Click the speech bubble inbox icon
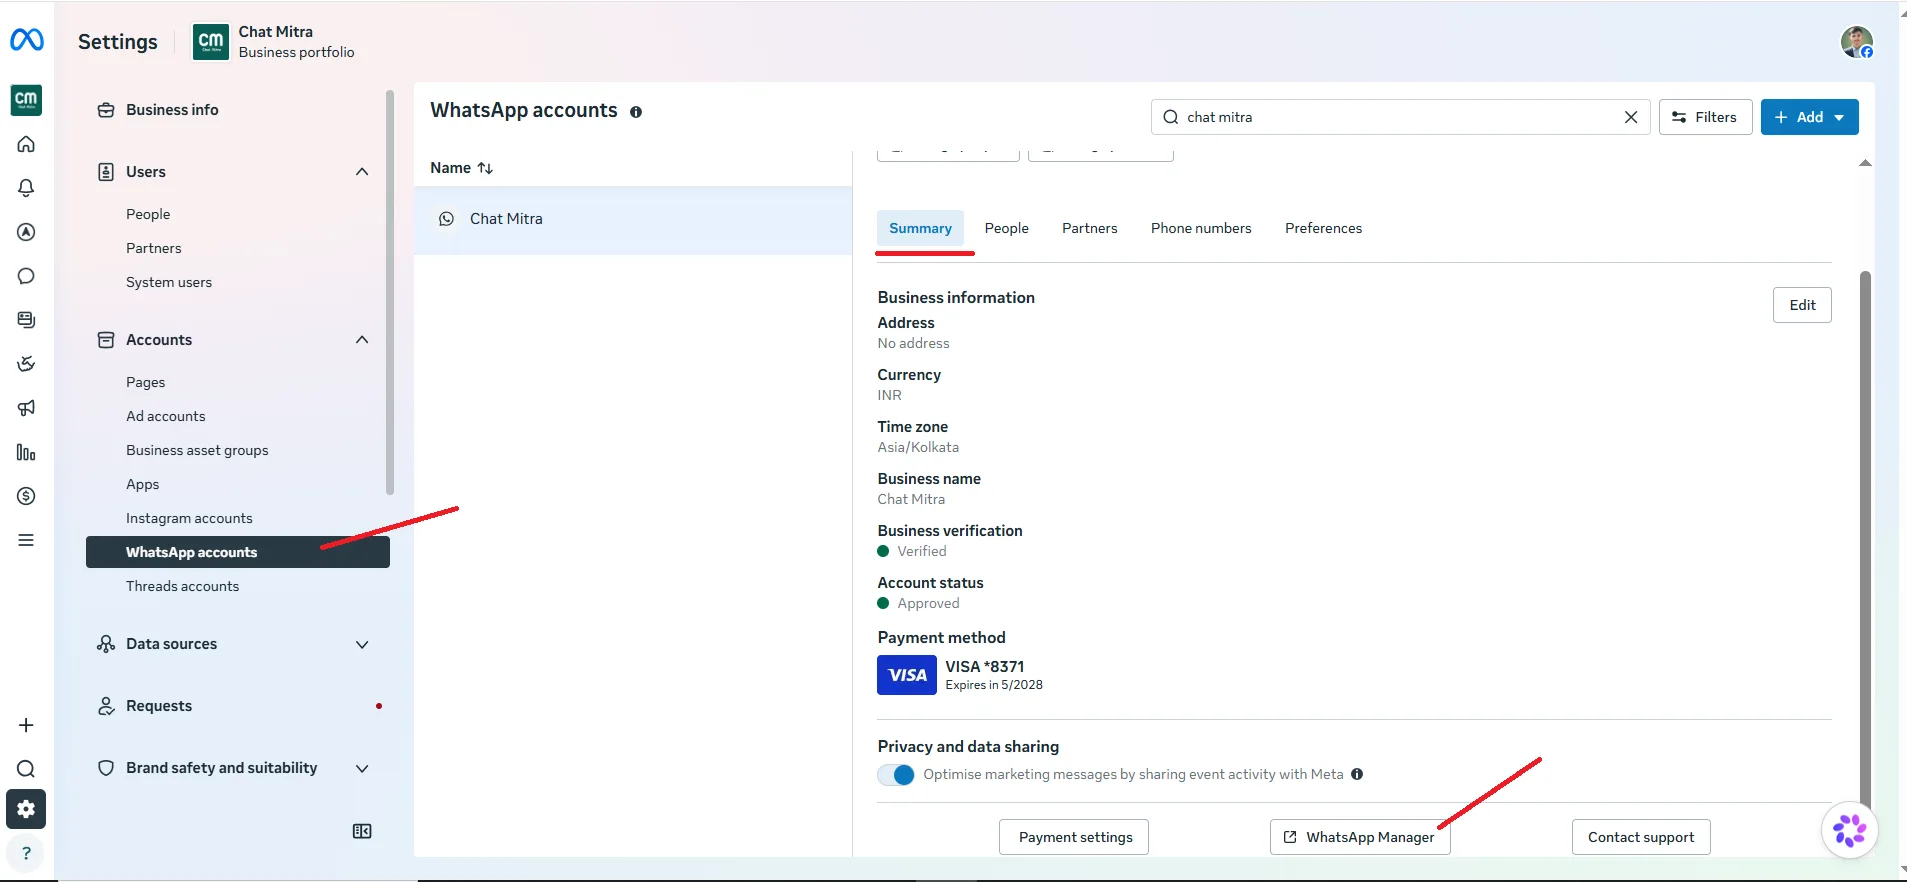The height and width of the screenshot is (882, 1907). tap(26, 276)
